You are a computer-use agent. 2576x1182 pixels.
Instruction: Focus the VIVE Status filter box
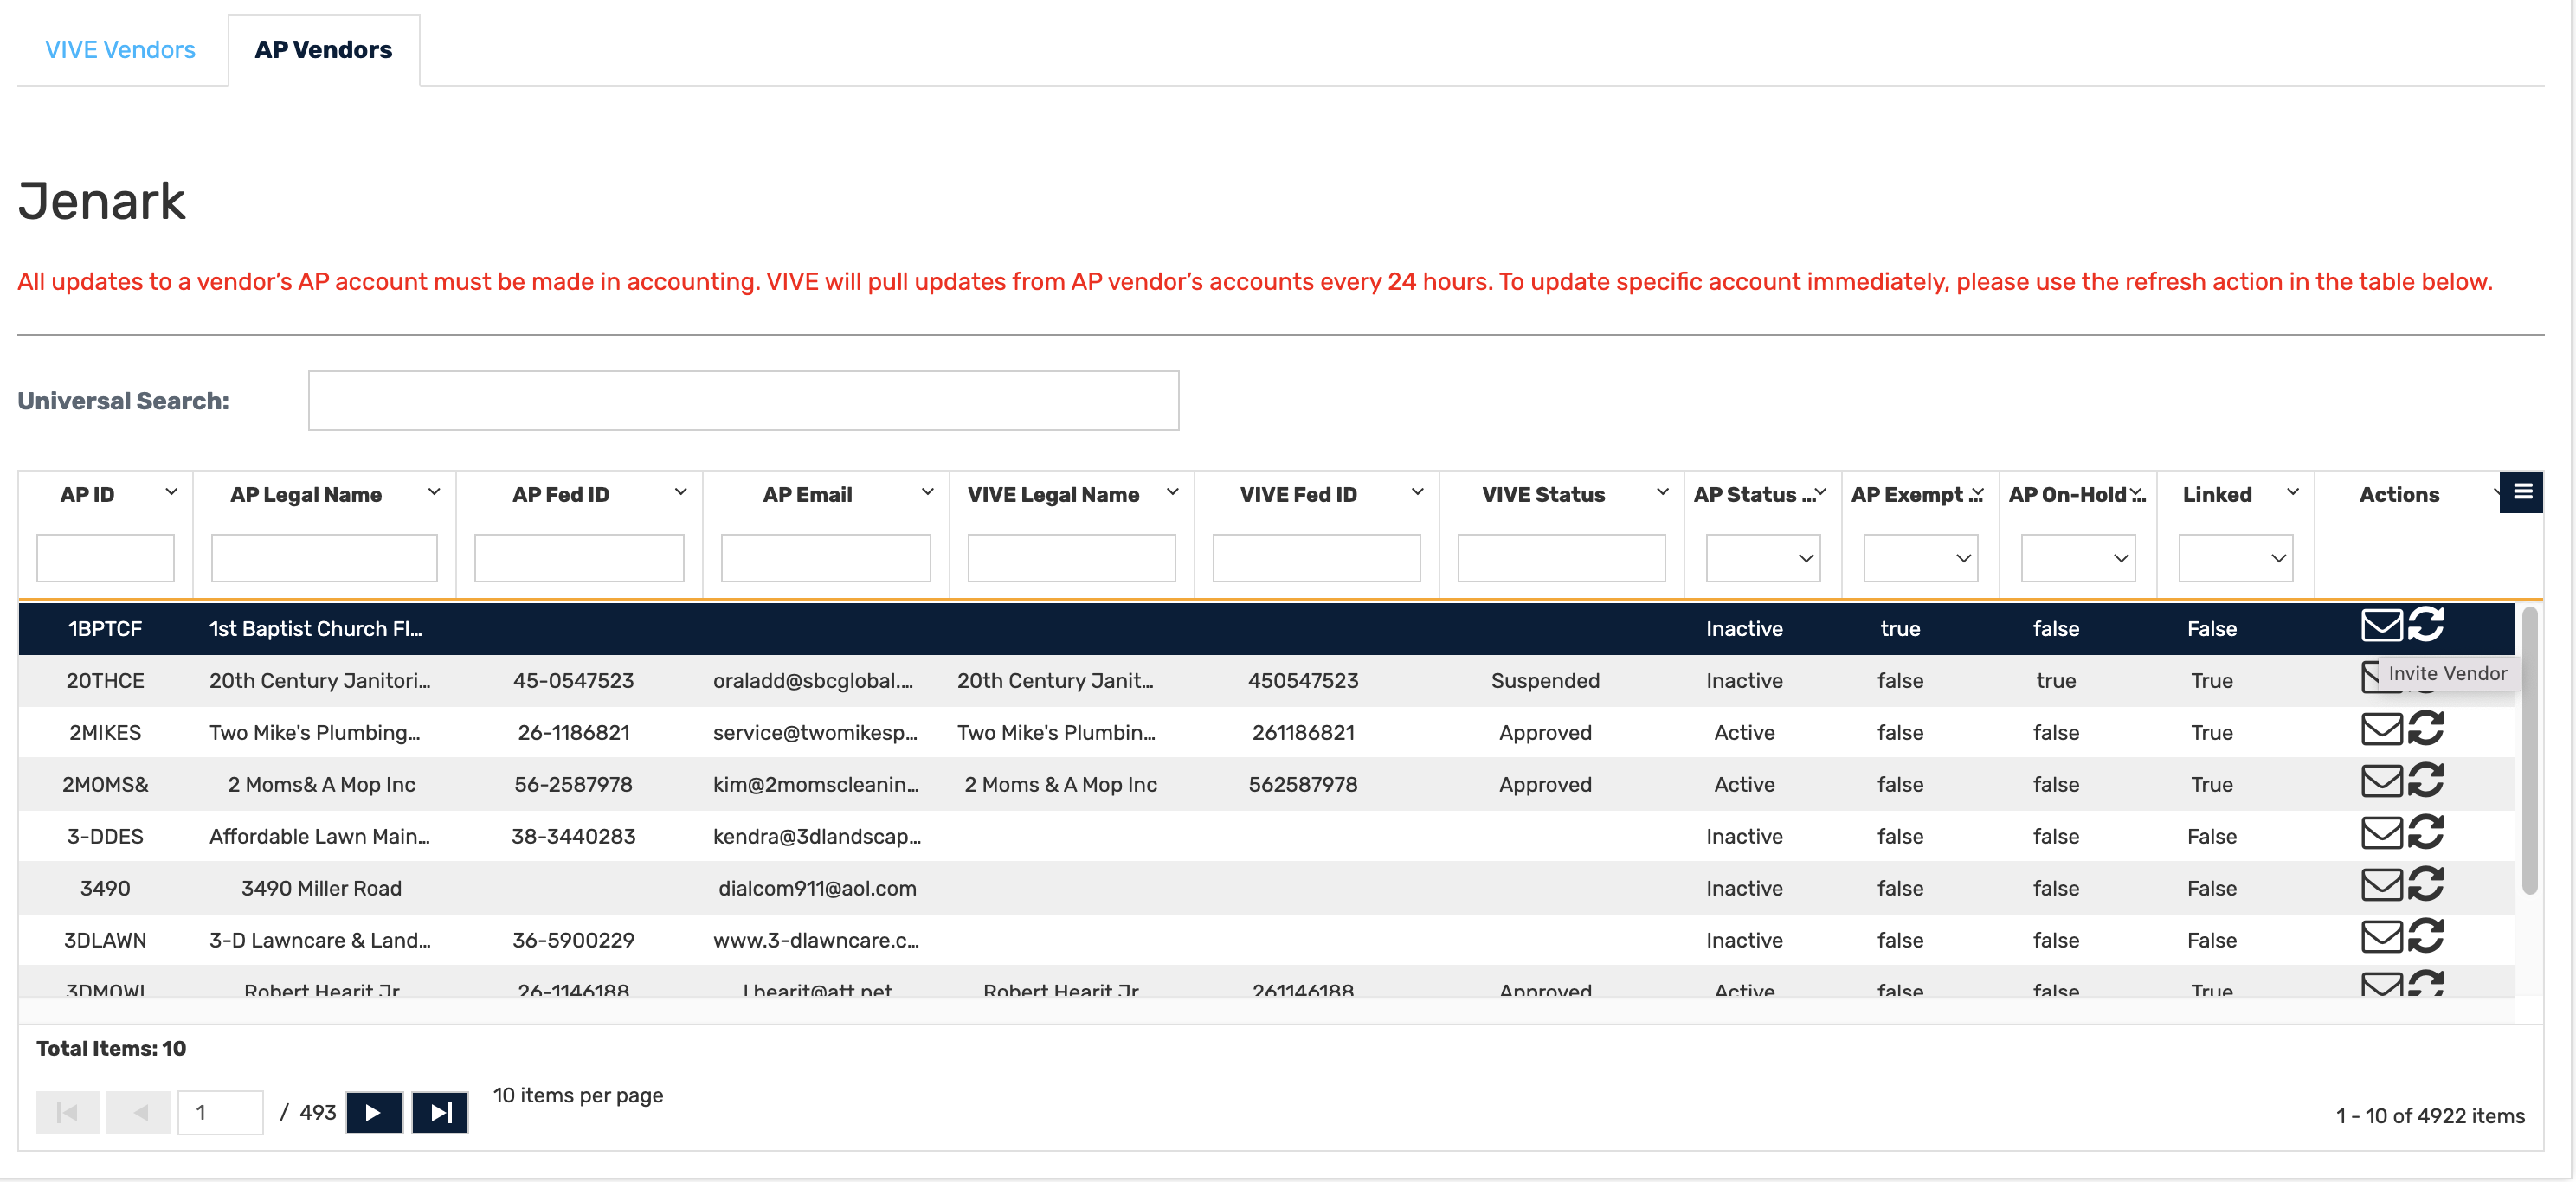[x=1561, y=558]
